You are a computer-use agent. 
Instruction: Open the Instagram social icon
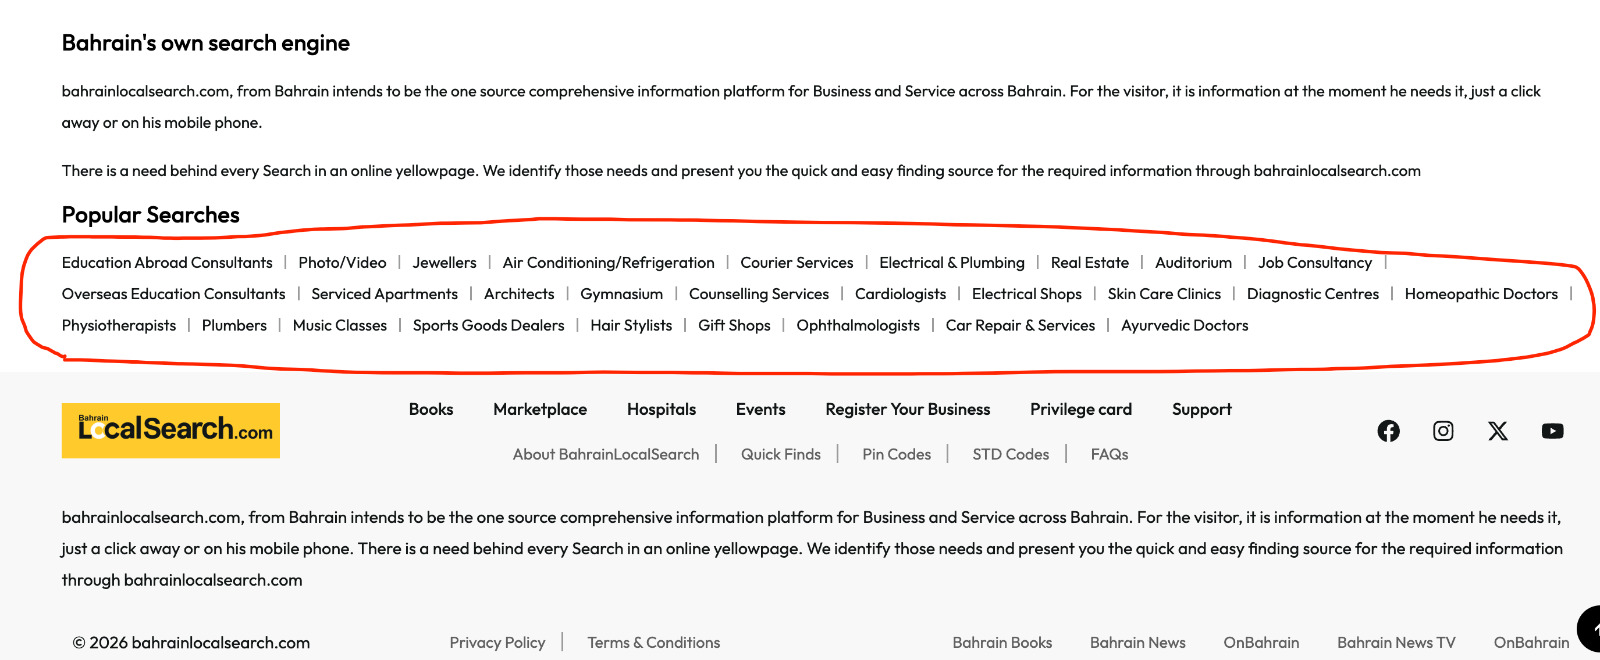tap(1443, 431)
